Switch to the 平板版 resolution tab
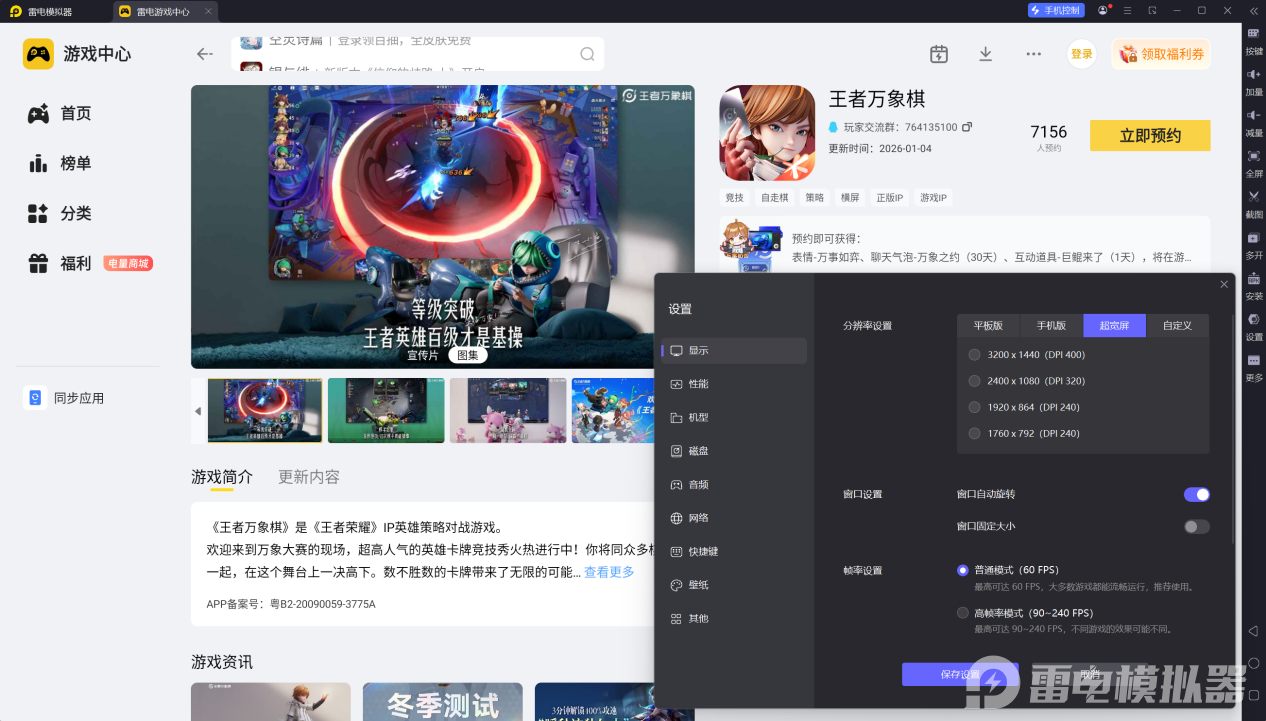Screen dimensions: 1266x721 point(987,326)
